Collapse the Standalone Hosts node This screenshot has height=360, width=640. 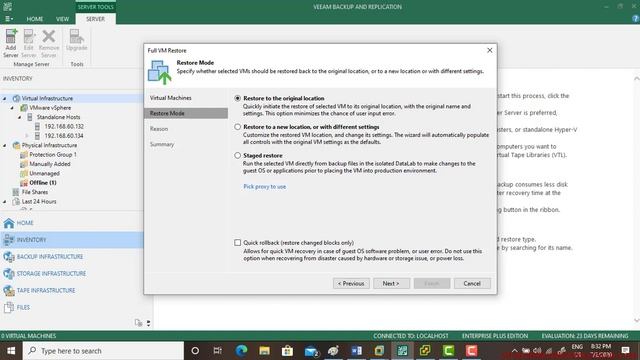tap(20, 117)
